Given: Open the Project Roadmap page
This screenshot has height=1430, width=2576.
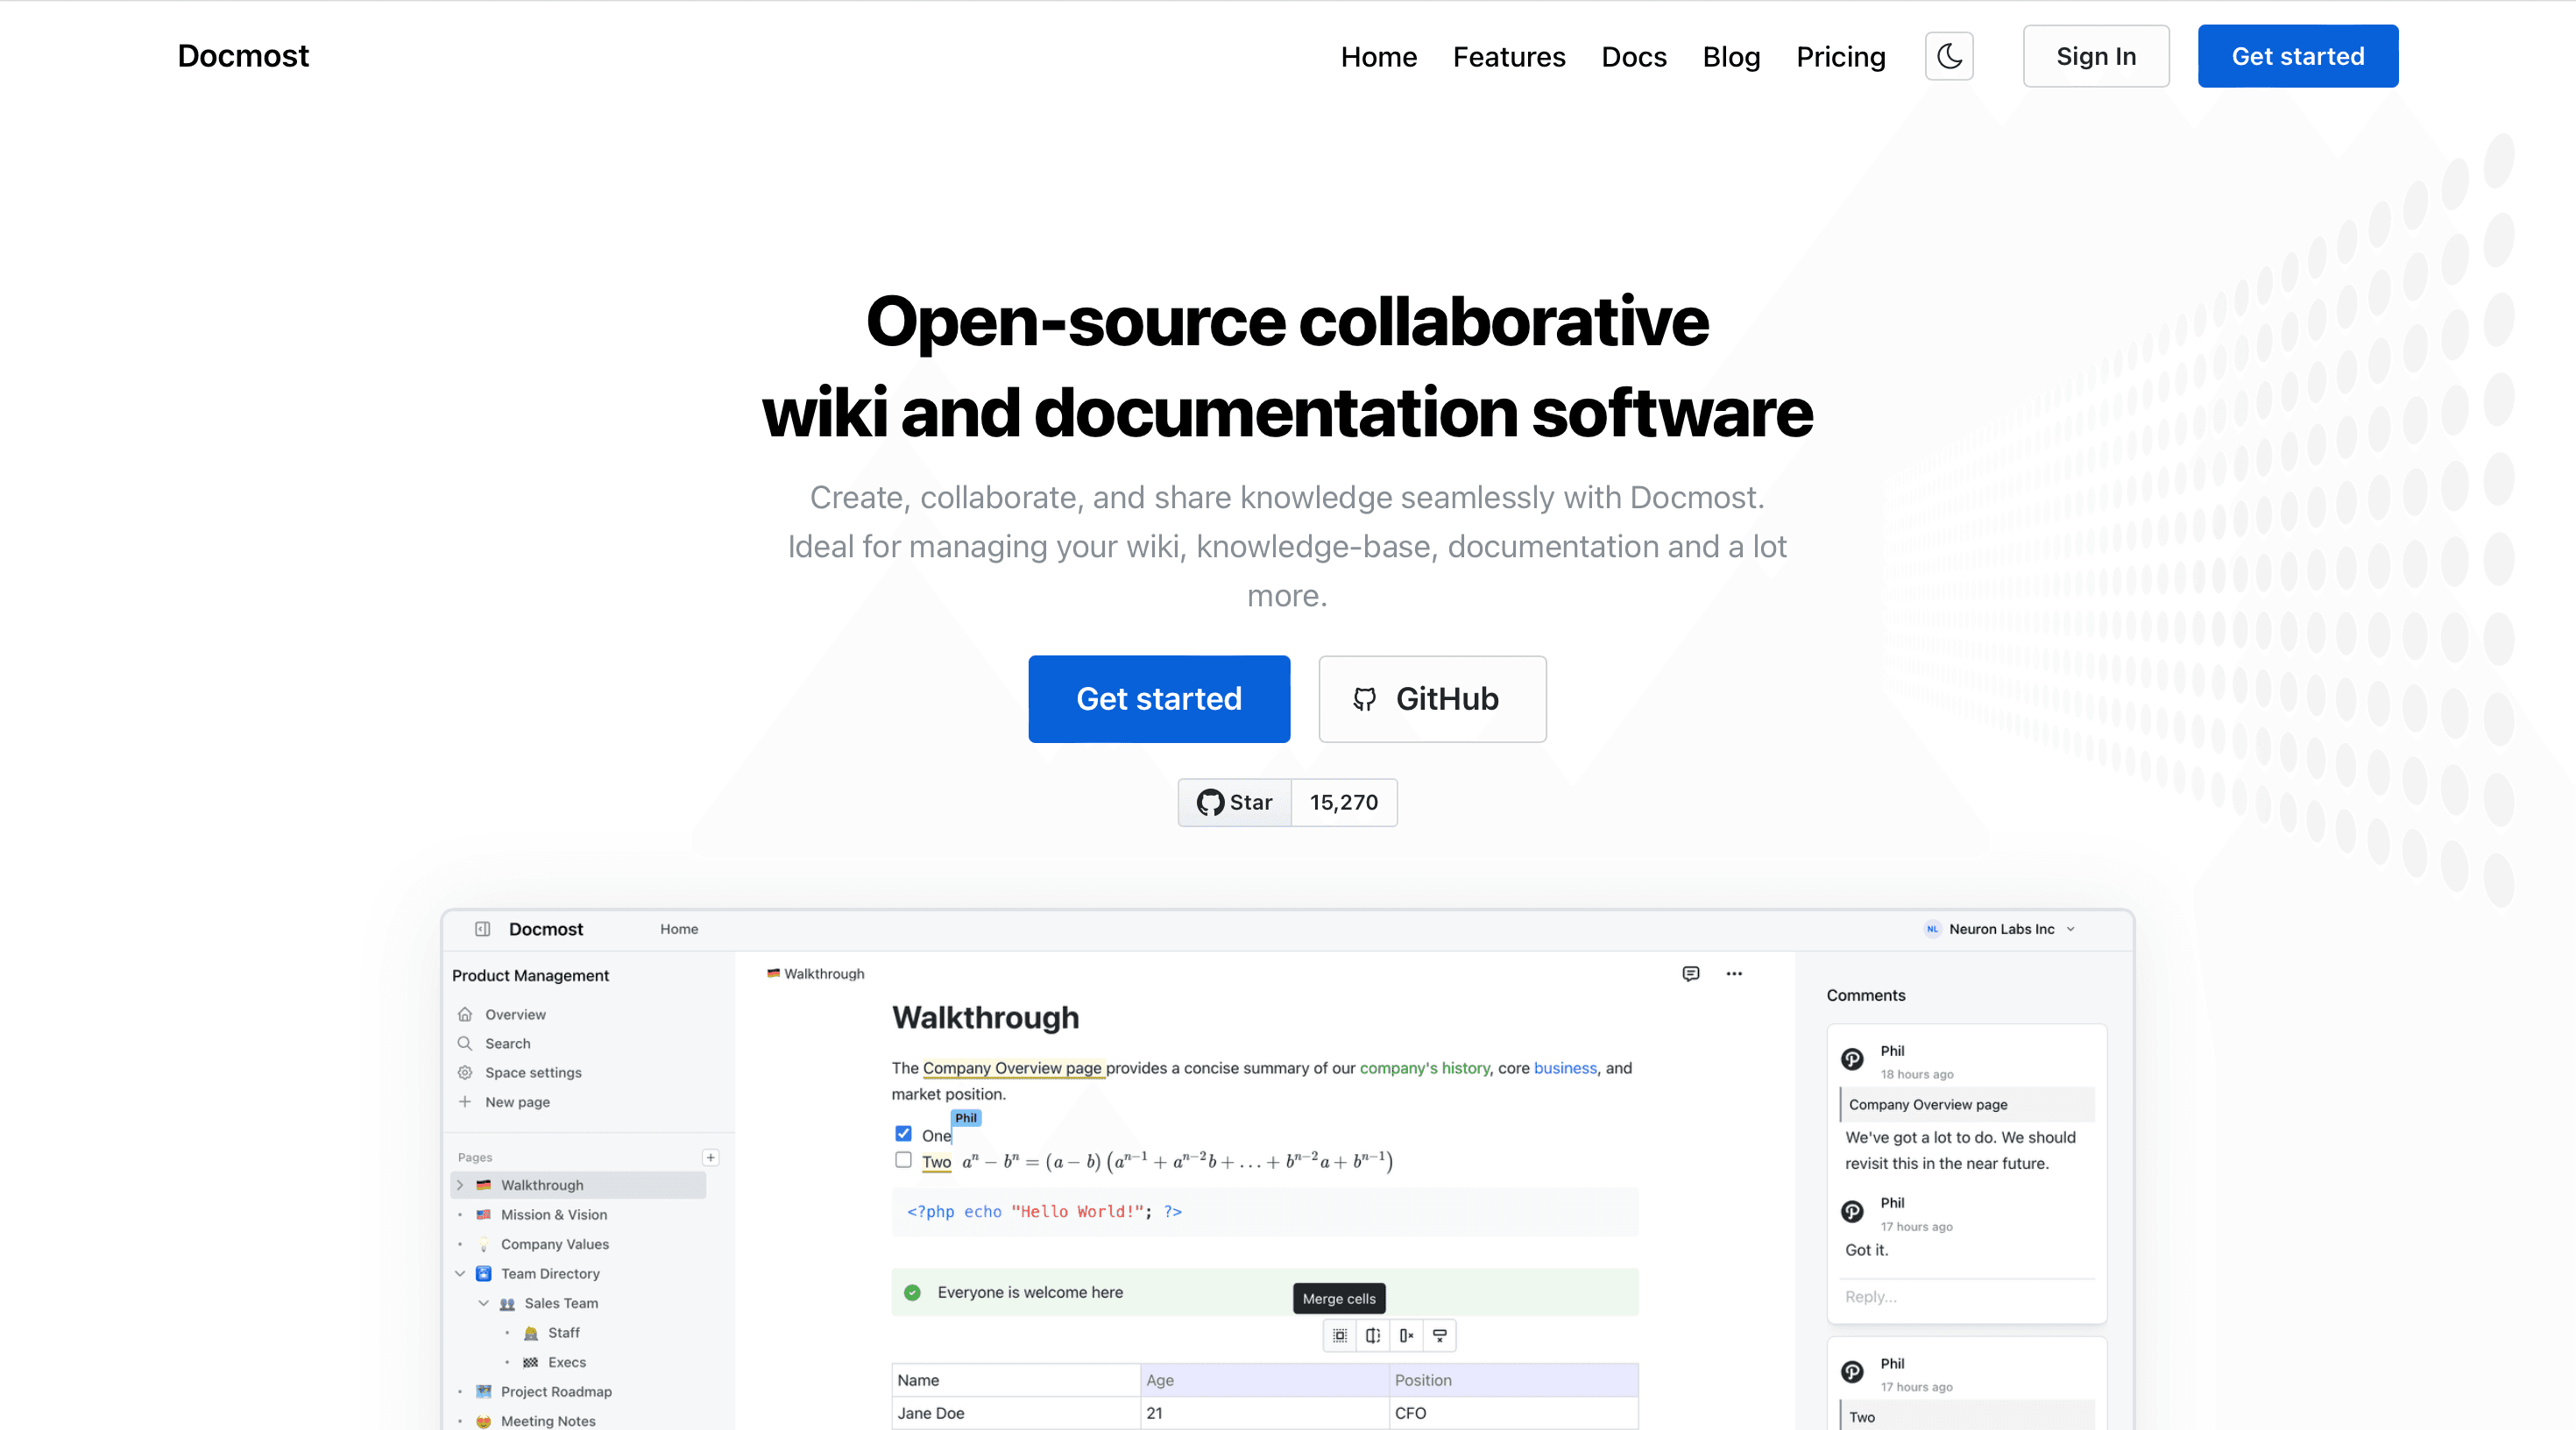Looking at the screenshot, I should [555, 1391].
